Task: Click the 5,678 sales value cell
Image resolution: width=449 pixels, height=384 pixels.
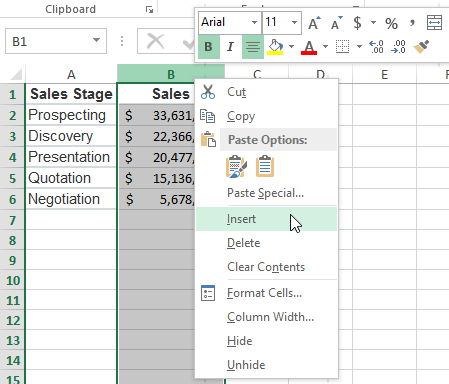Action: coord(156,199)
